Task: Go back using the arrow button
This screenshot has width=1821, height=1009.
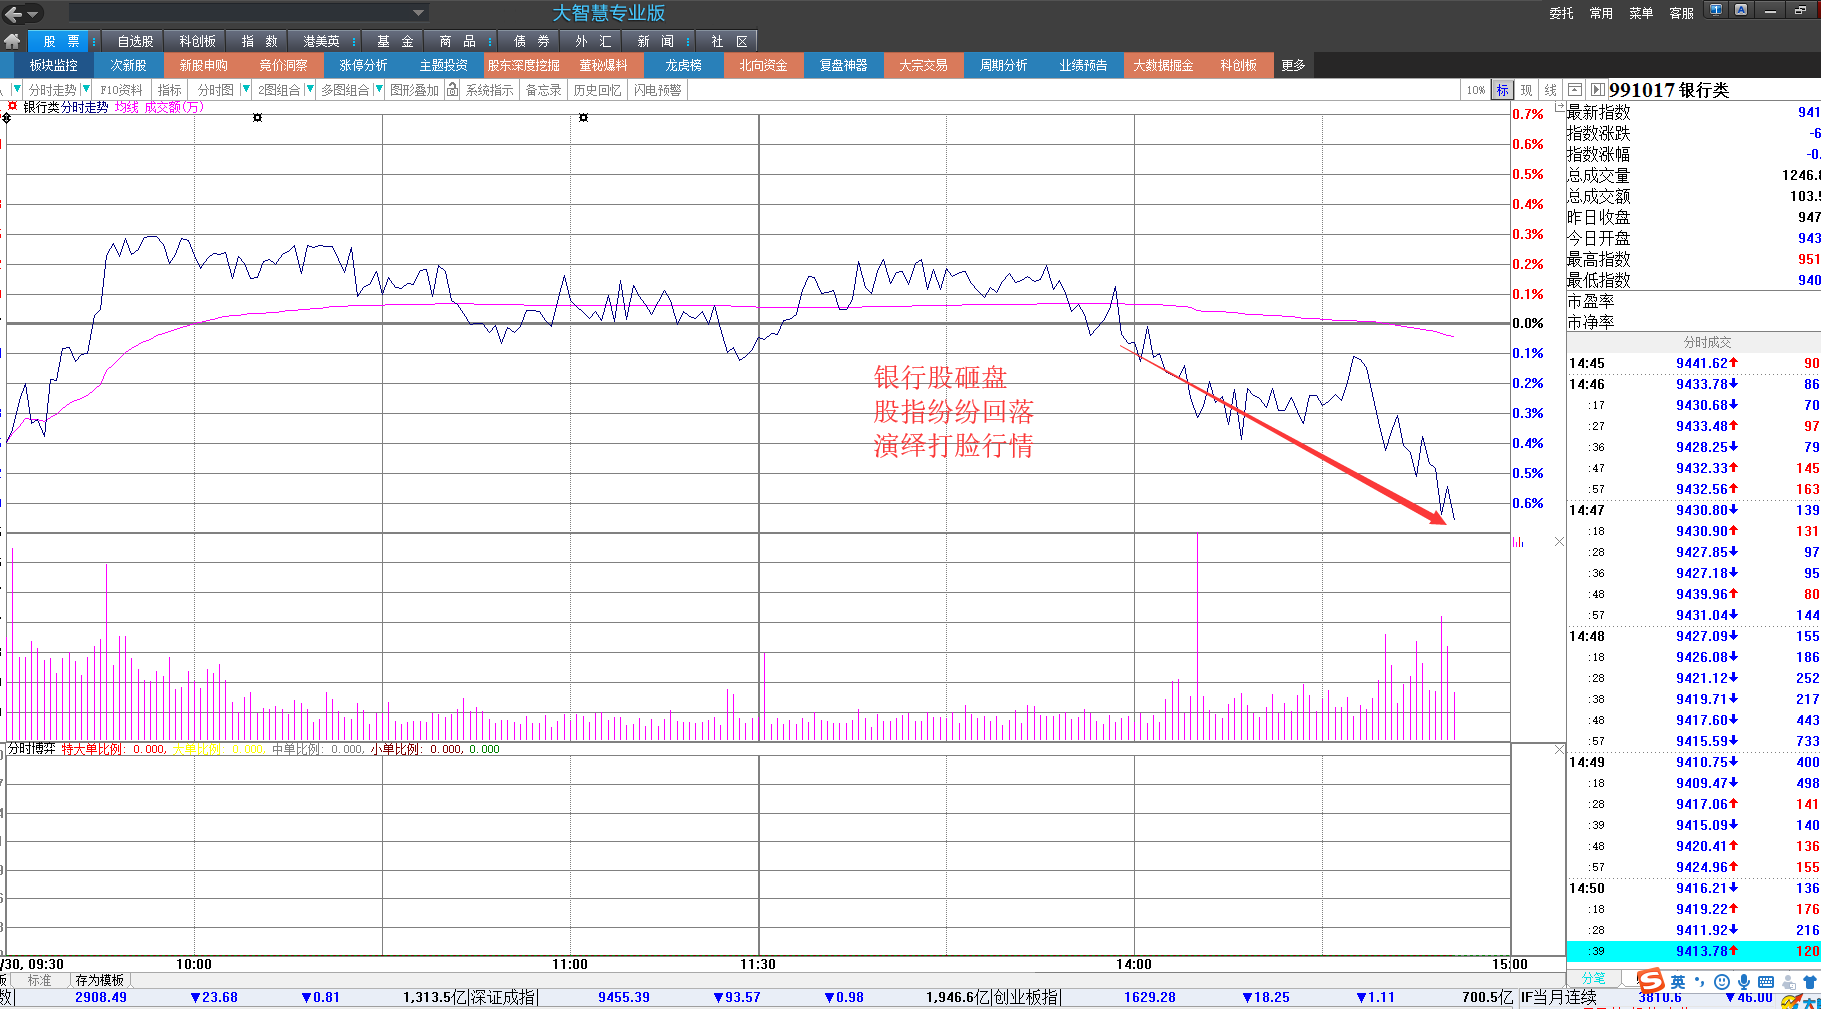Action: point(13,13)
